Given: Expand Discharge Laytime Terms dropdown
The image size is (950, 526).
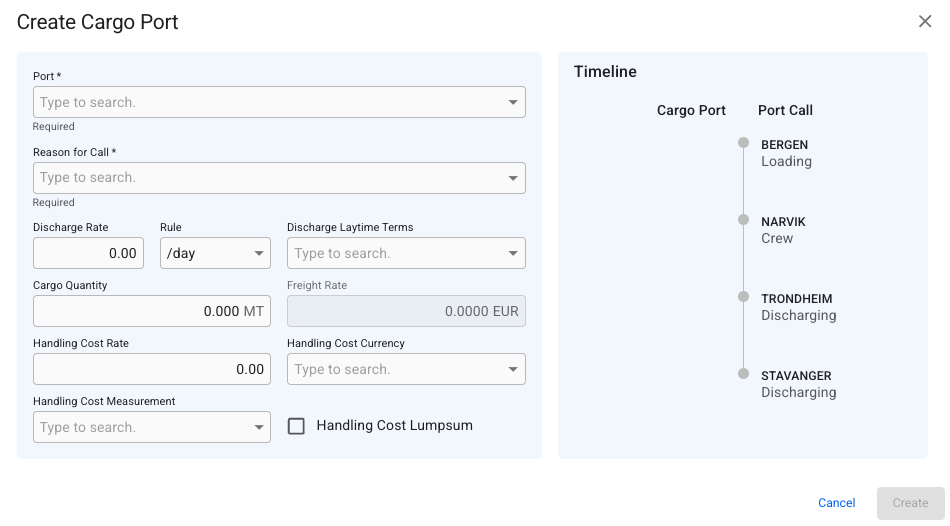Looking at the screenshot, I should [513, 253].
